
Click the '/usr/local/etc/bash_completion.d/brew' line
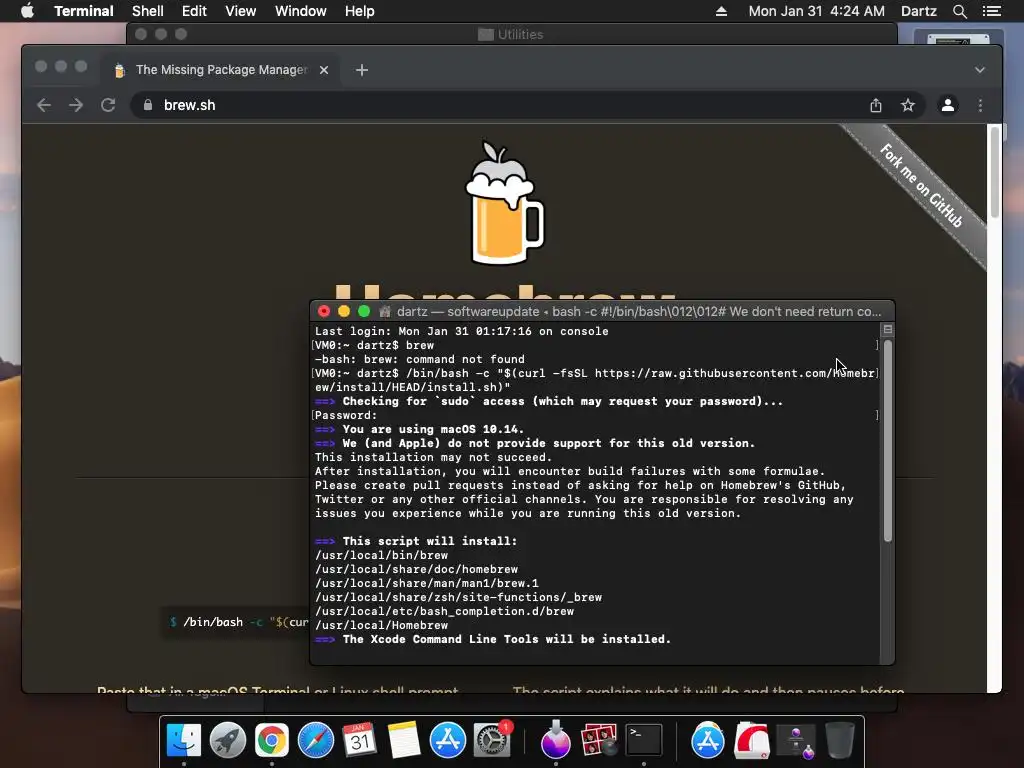point(444,611)
